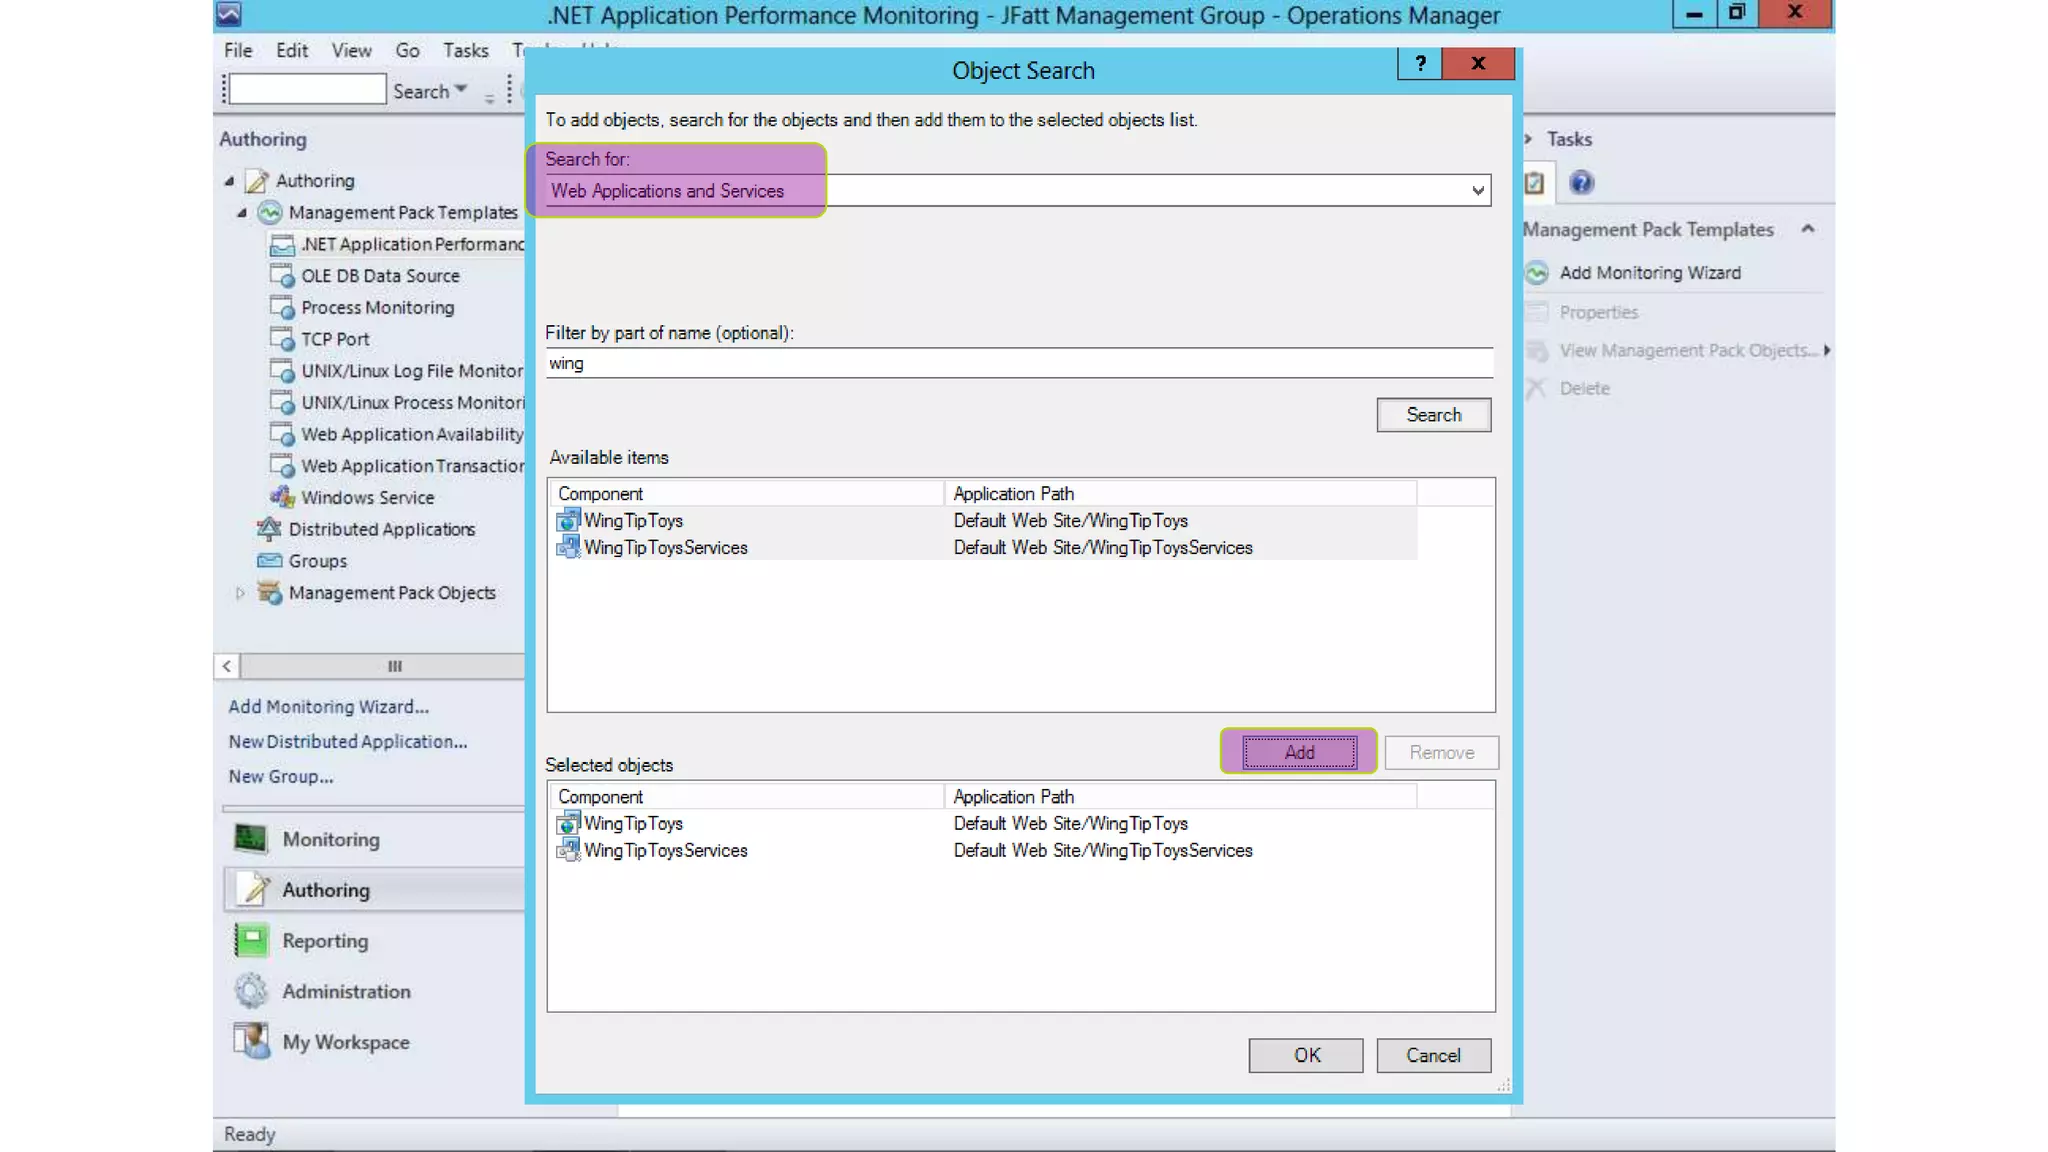Click the My Workspace icon

coord(250,1041)
